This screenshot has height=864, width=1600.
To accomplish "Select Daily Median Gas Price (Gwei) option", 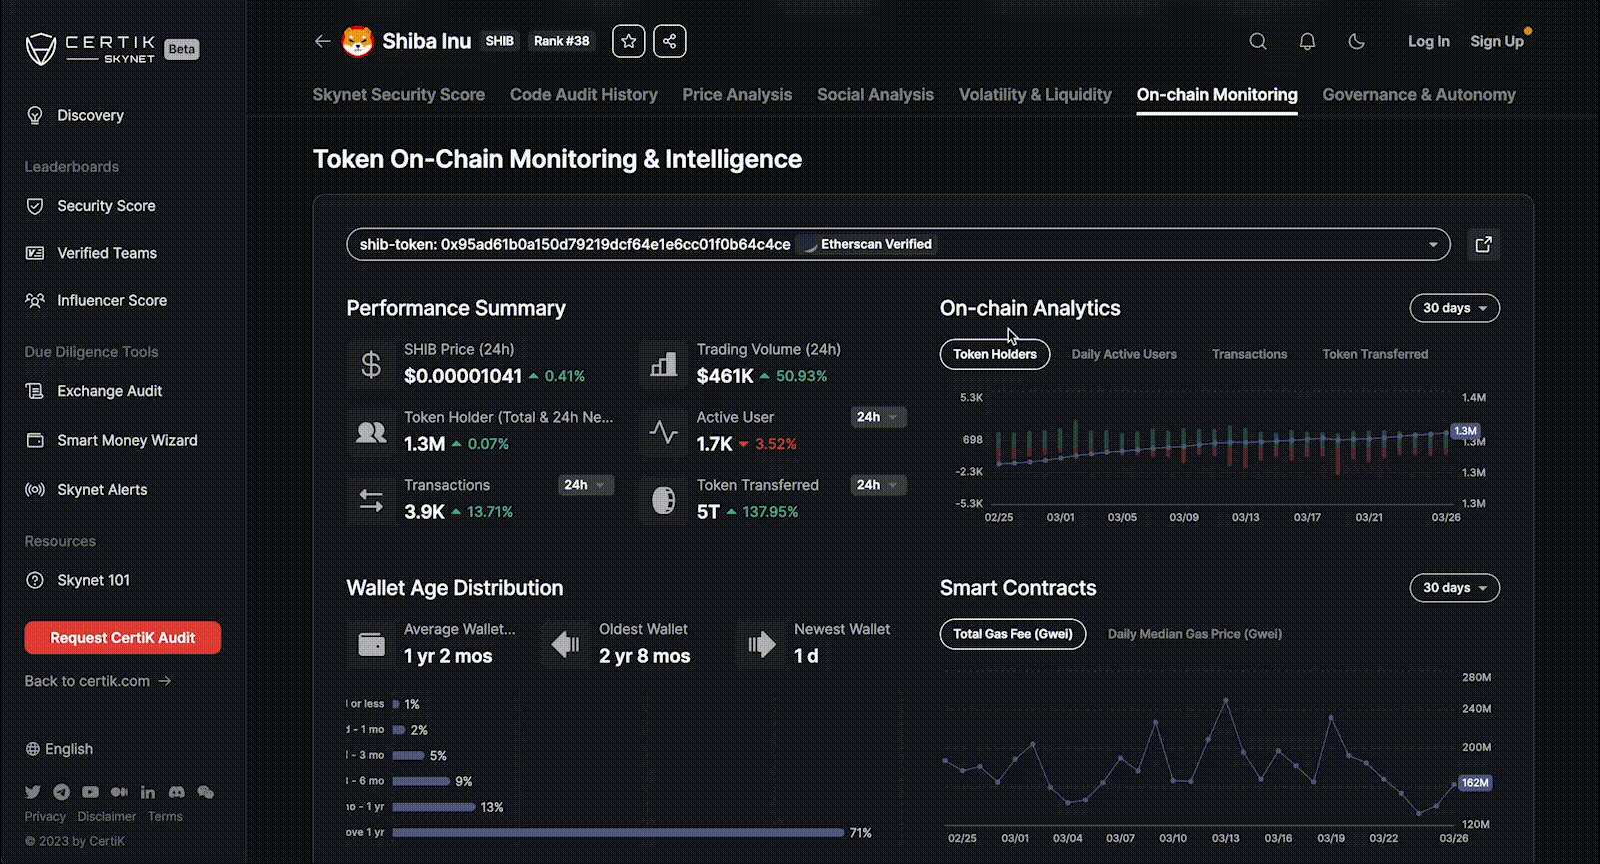I will tap(1195, 634).
